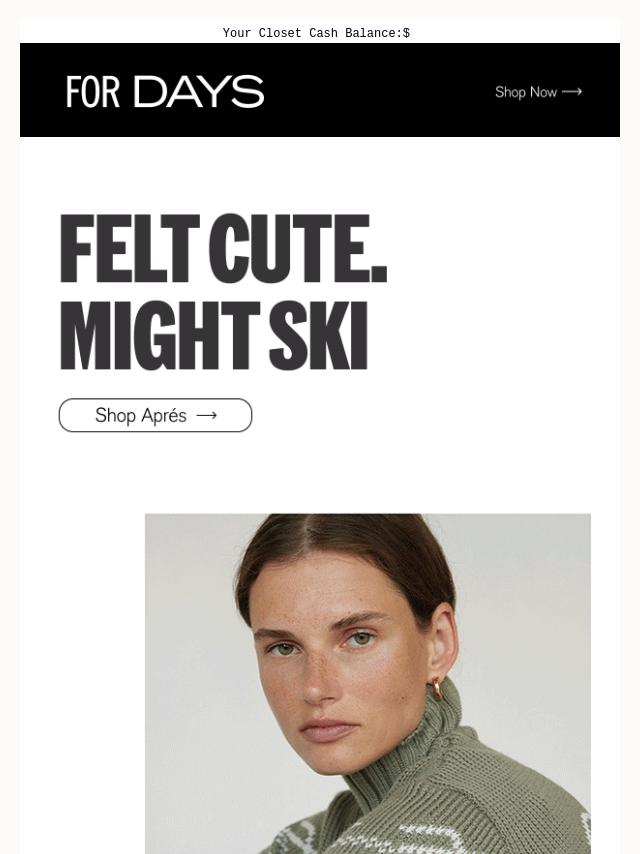Click the gold hoop earring in photo
The height and width of the screenshot is (854, 640).
437,688
